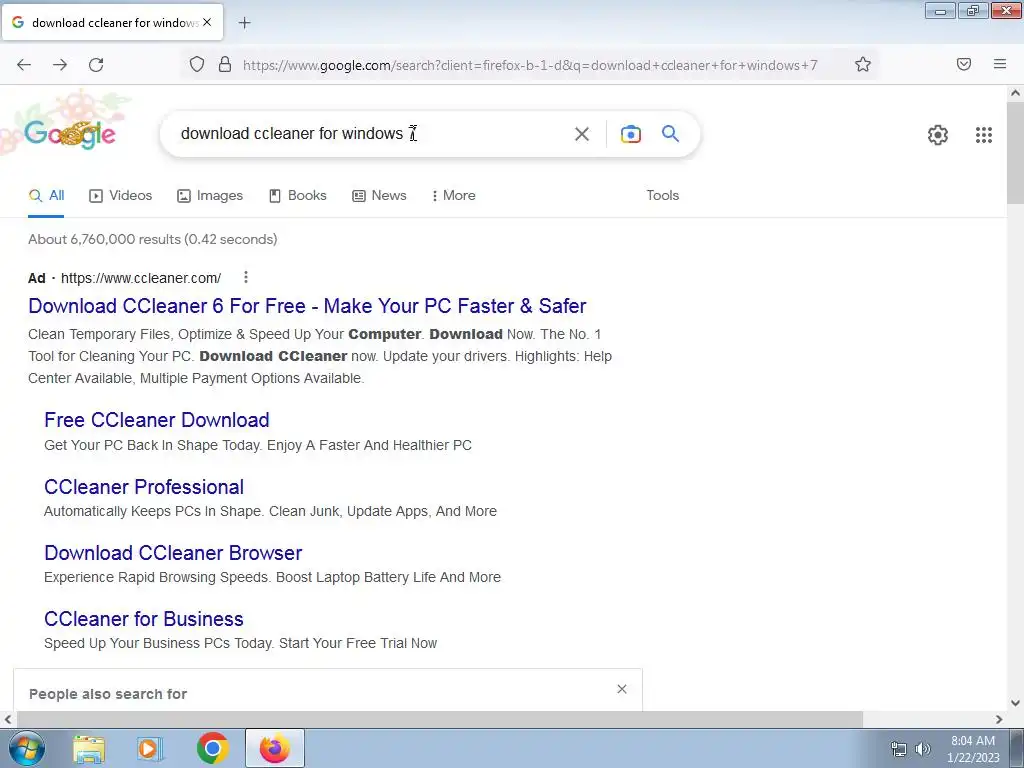Close the 'download ccleaner for windows' tab
Image resolution: width=1024 pixels, height=768 pixels.
click(x=207, y=22)
